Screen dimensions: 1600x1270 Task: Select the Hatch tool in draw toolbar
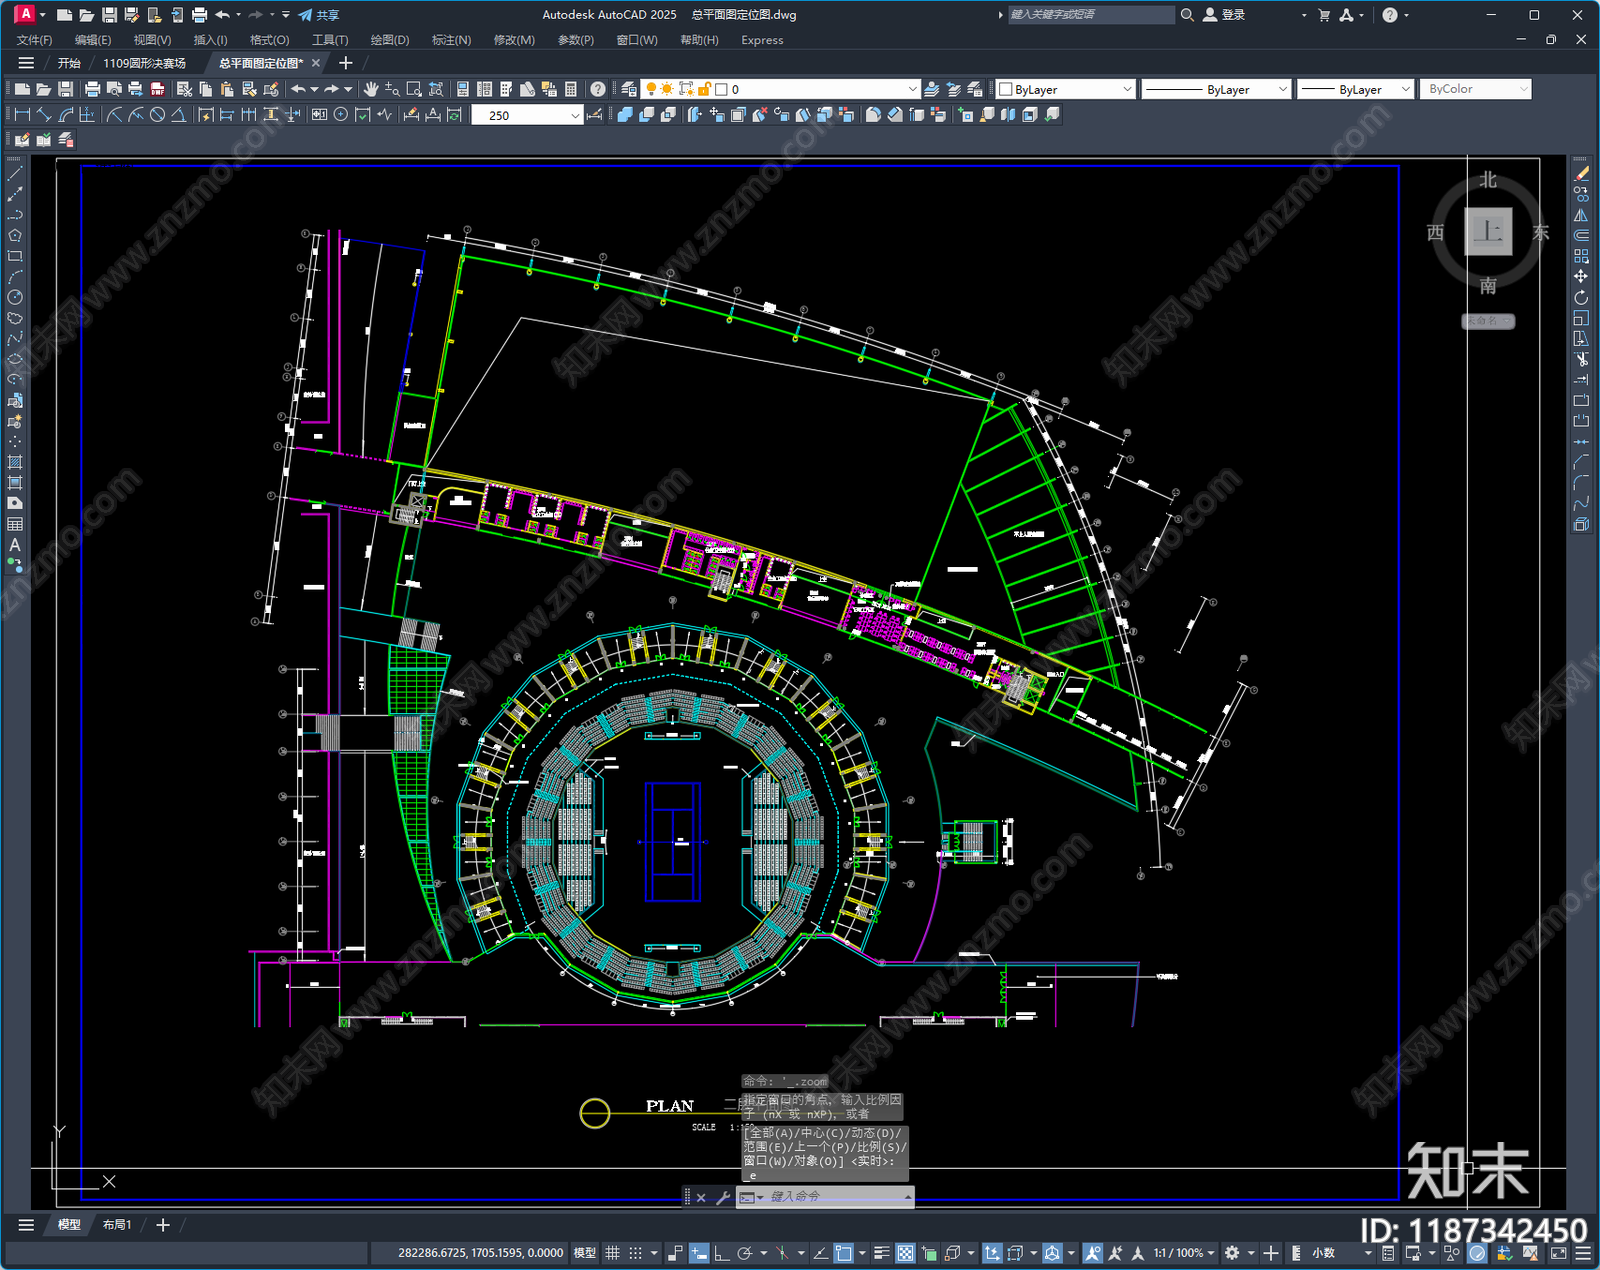[15, 462]
